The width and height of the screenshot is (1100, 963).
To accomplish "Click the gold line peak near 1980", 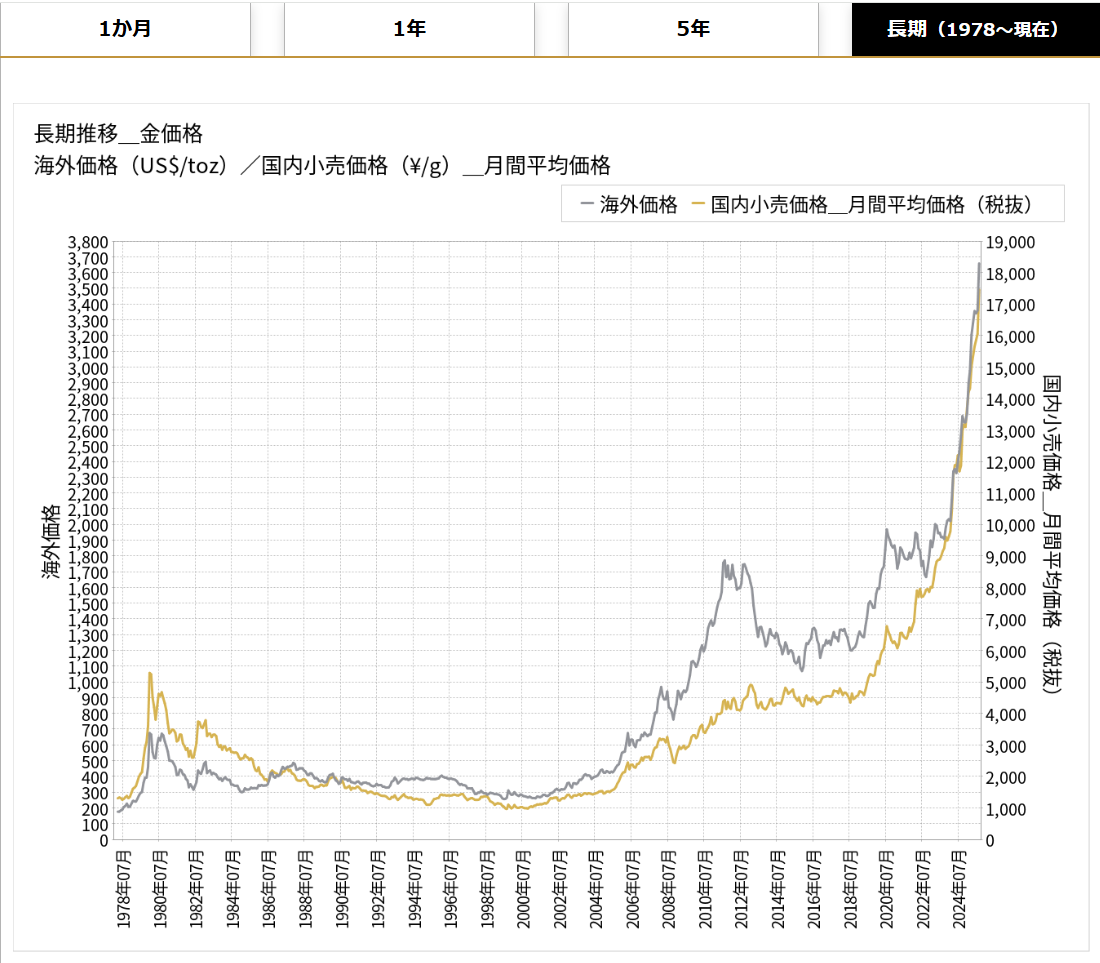I will point(150,674).
